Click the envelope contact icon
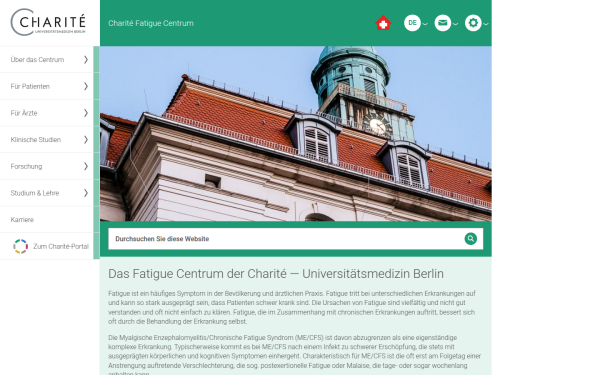Viewport: 600px width, 375px height. [442, 23]
